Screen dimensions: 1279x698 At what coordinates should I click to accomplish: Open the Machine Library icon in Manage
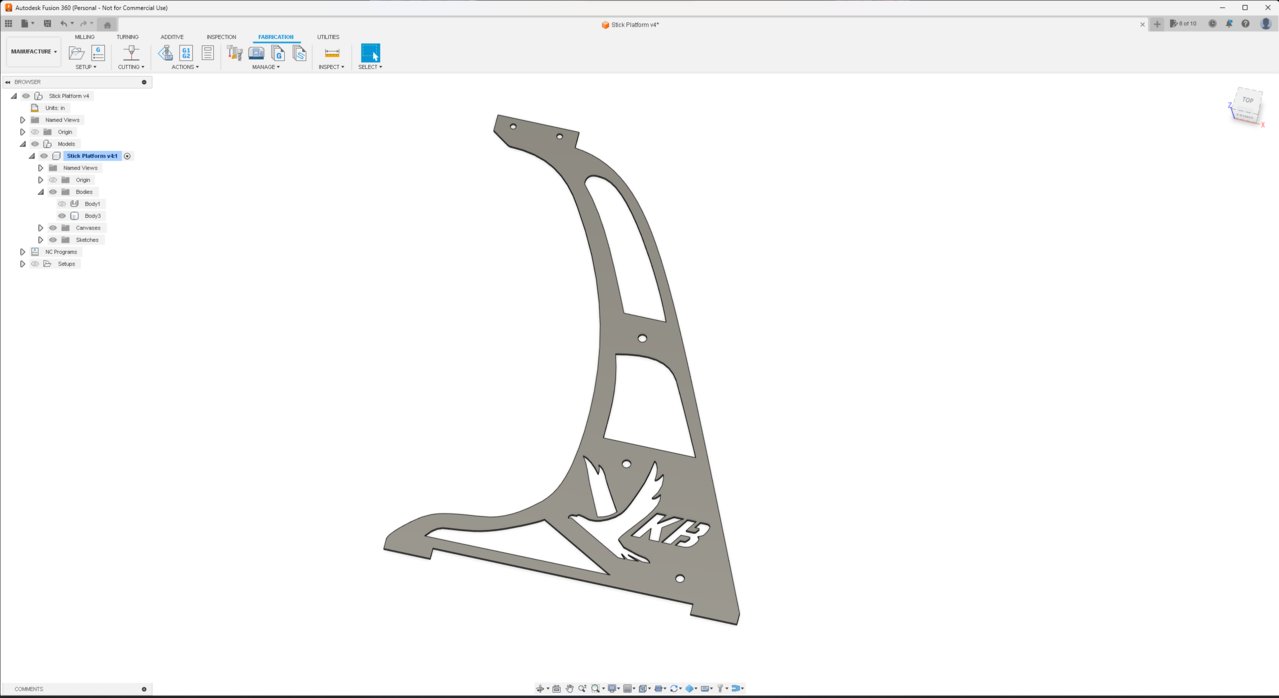(256, 53)
